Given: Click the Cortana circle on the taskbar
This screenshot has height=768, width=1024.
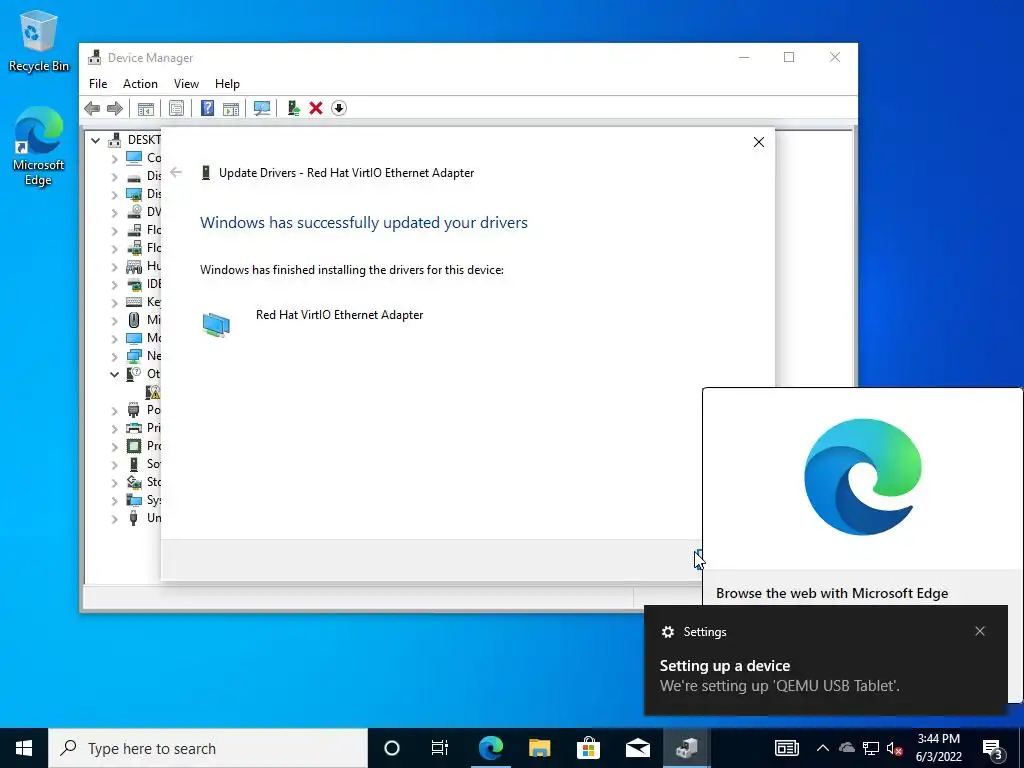Looking at the screenshot, I should [x=392, y=748].
